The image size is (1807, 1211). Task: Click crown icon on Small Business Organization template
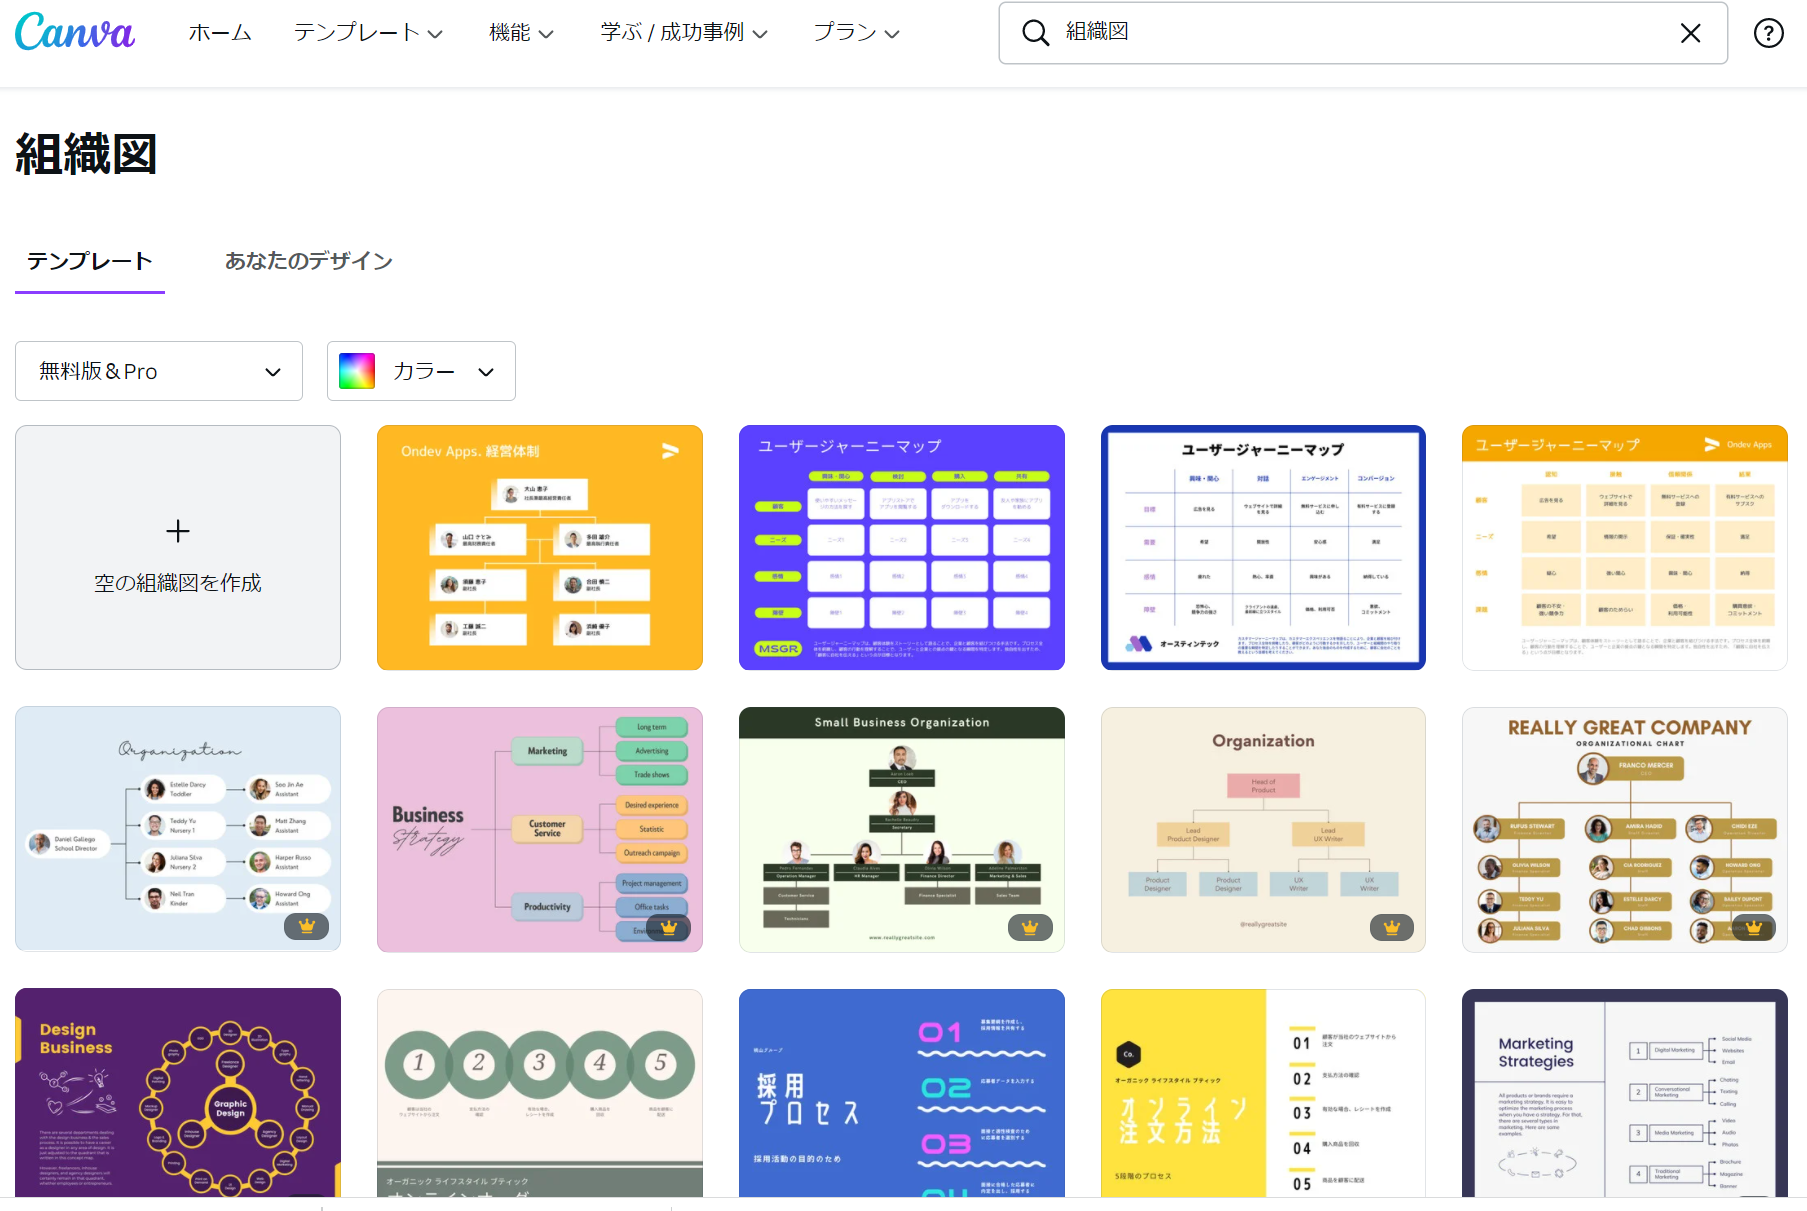coord(1029,928)
